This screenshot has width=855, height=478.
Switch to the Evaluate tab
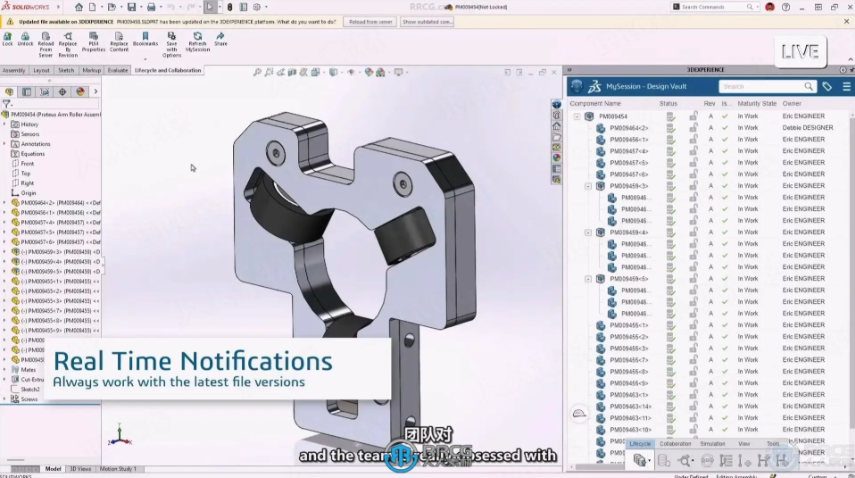(118, 70)
